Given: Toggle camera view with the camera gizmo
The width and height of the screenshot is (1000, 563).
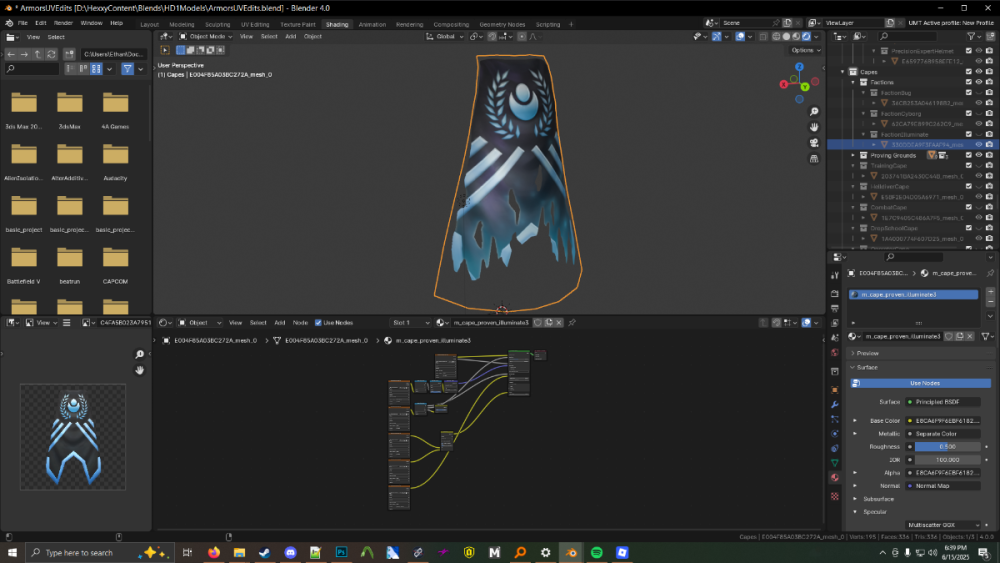Looking at the screenshot, I should (815, 143).
